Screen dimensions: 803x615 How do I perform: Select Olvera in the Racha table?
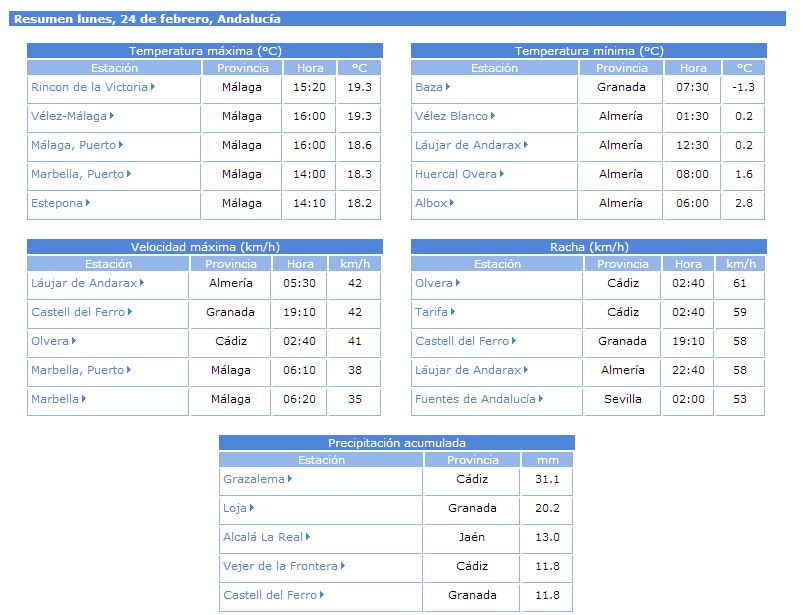coord(434,283)
